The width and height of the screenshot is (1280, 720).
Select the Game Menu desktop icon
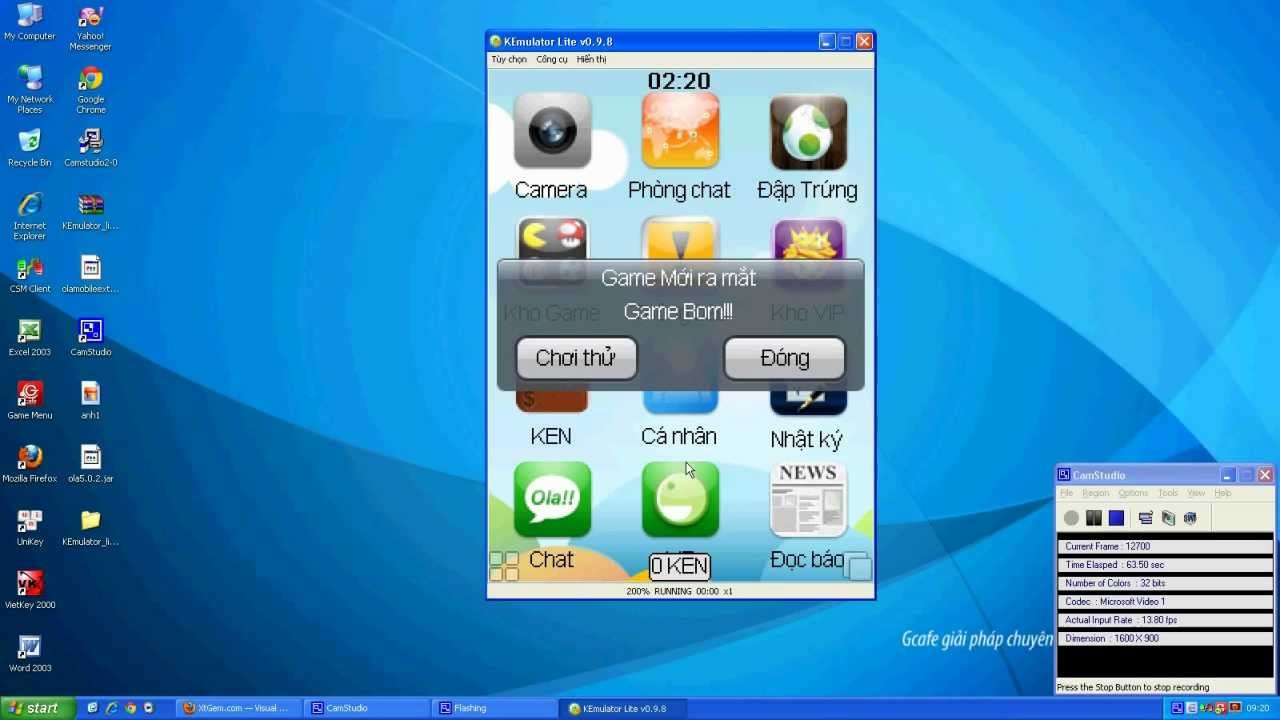[x=30, y=400]
